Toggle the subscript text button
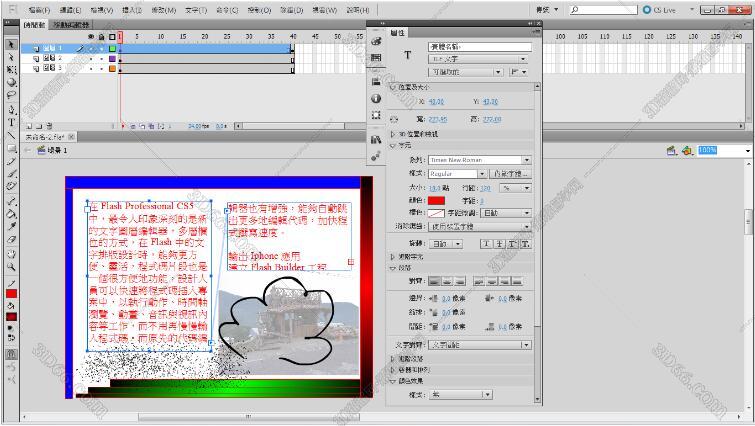This screenshot has height=426, width=755. 525,244
